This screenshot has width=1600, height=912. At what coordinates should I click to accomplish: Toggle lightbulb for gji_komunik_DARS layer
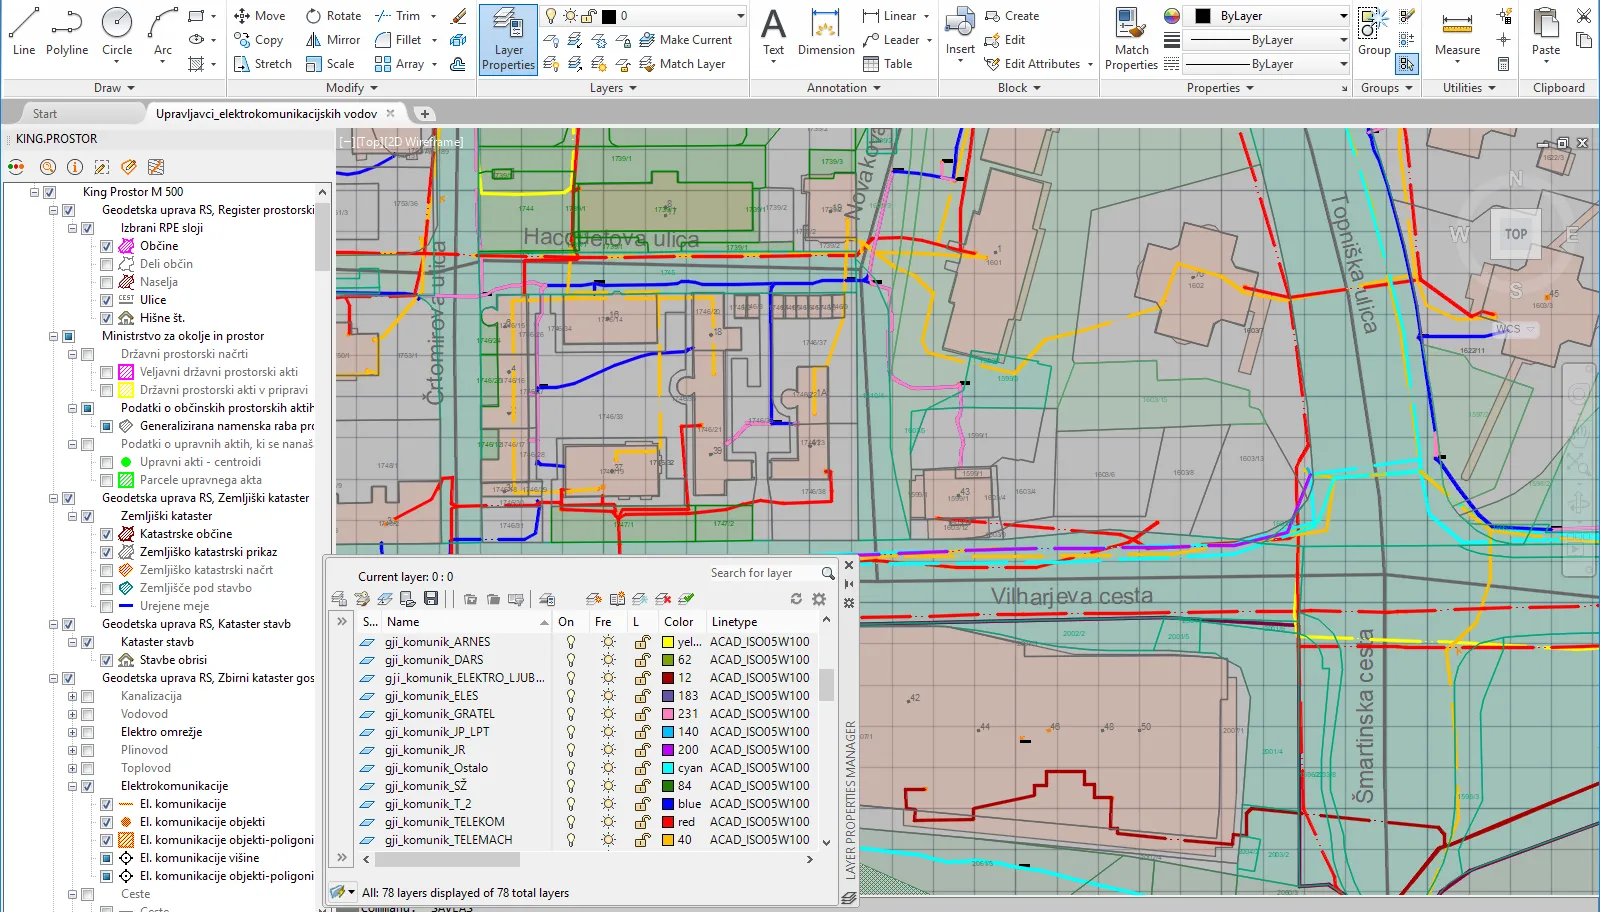[571, 660]
